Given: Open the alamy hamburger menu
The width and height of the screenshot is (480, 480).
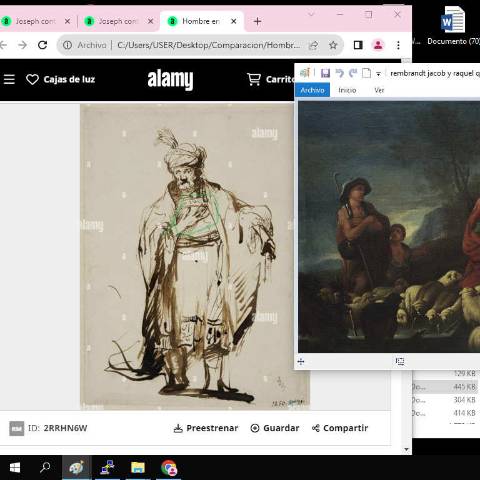Looking at the screenshot, I should click(x=9, y=79).
